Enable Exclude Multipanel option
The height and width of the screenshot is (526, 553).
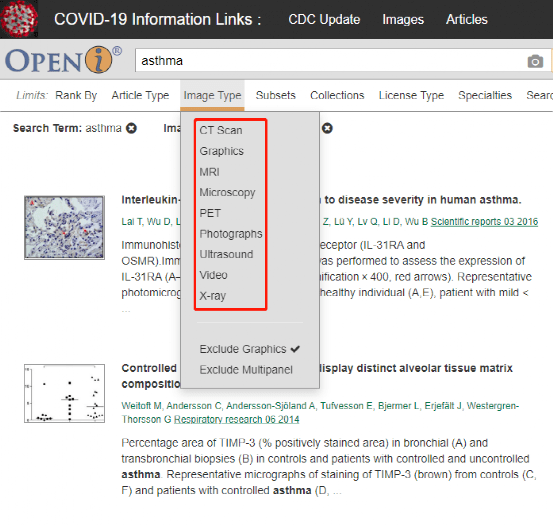tap(246, 370)
